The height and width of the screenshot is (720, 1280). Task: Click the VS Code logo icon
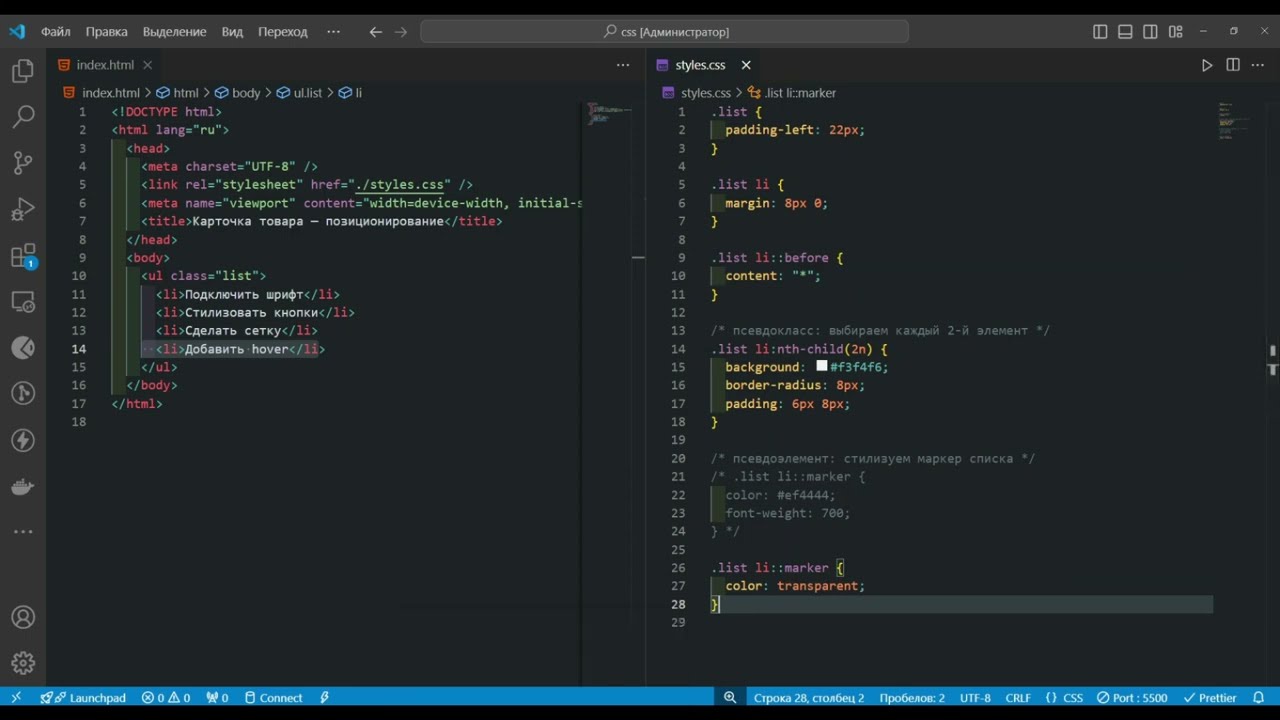(17, 32)
